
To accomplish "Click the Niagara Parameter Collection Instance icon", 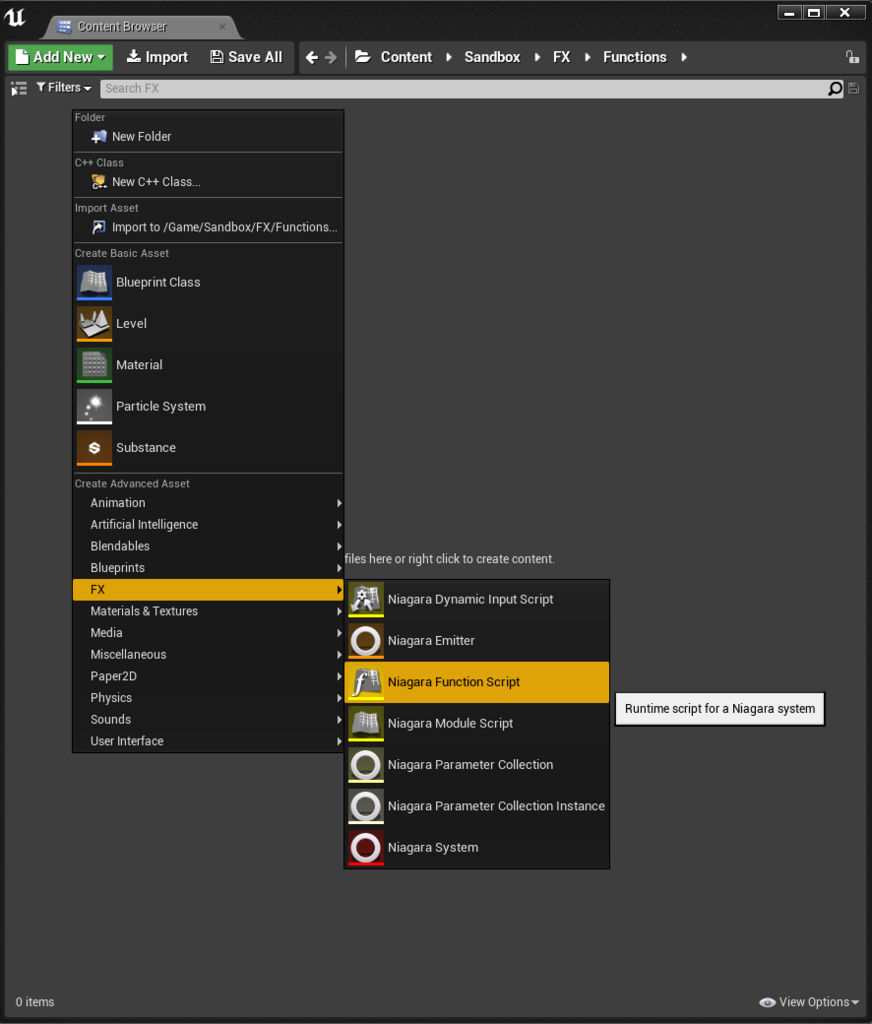I will coord(366,807).
